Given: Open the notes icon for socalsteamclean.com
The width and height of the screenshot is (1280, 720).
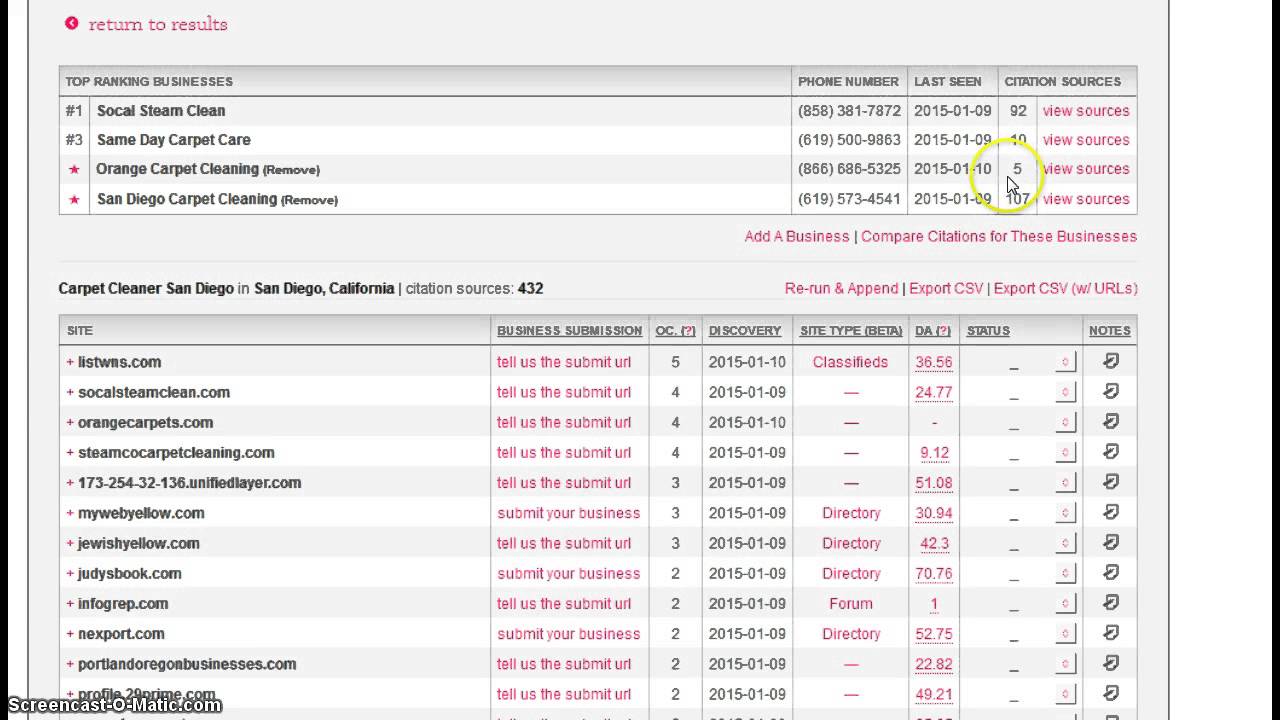Looking at the screenshot, I should click(1110, 392).
